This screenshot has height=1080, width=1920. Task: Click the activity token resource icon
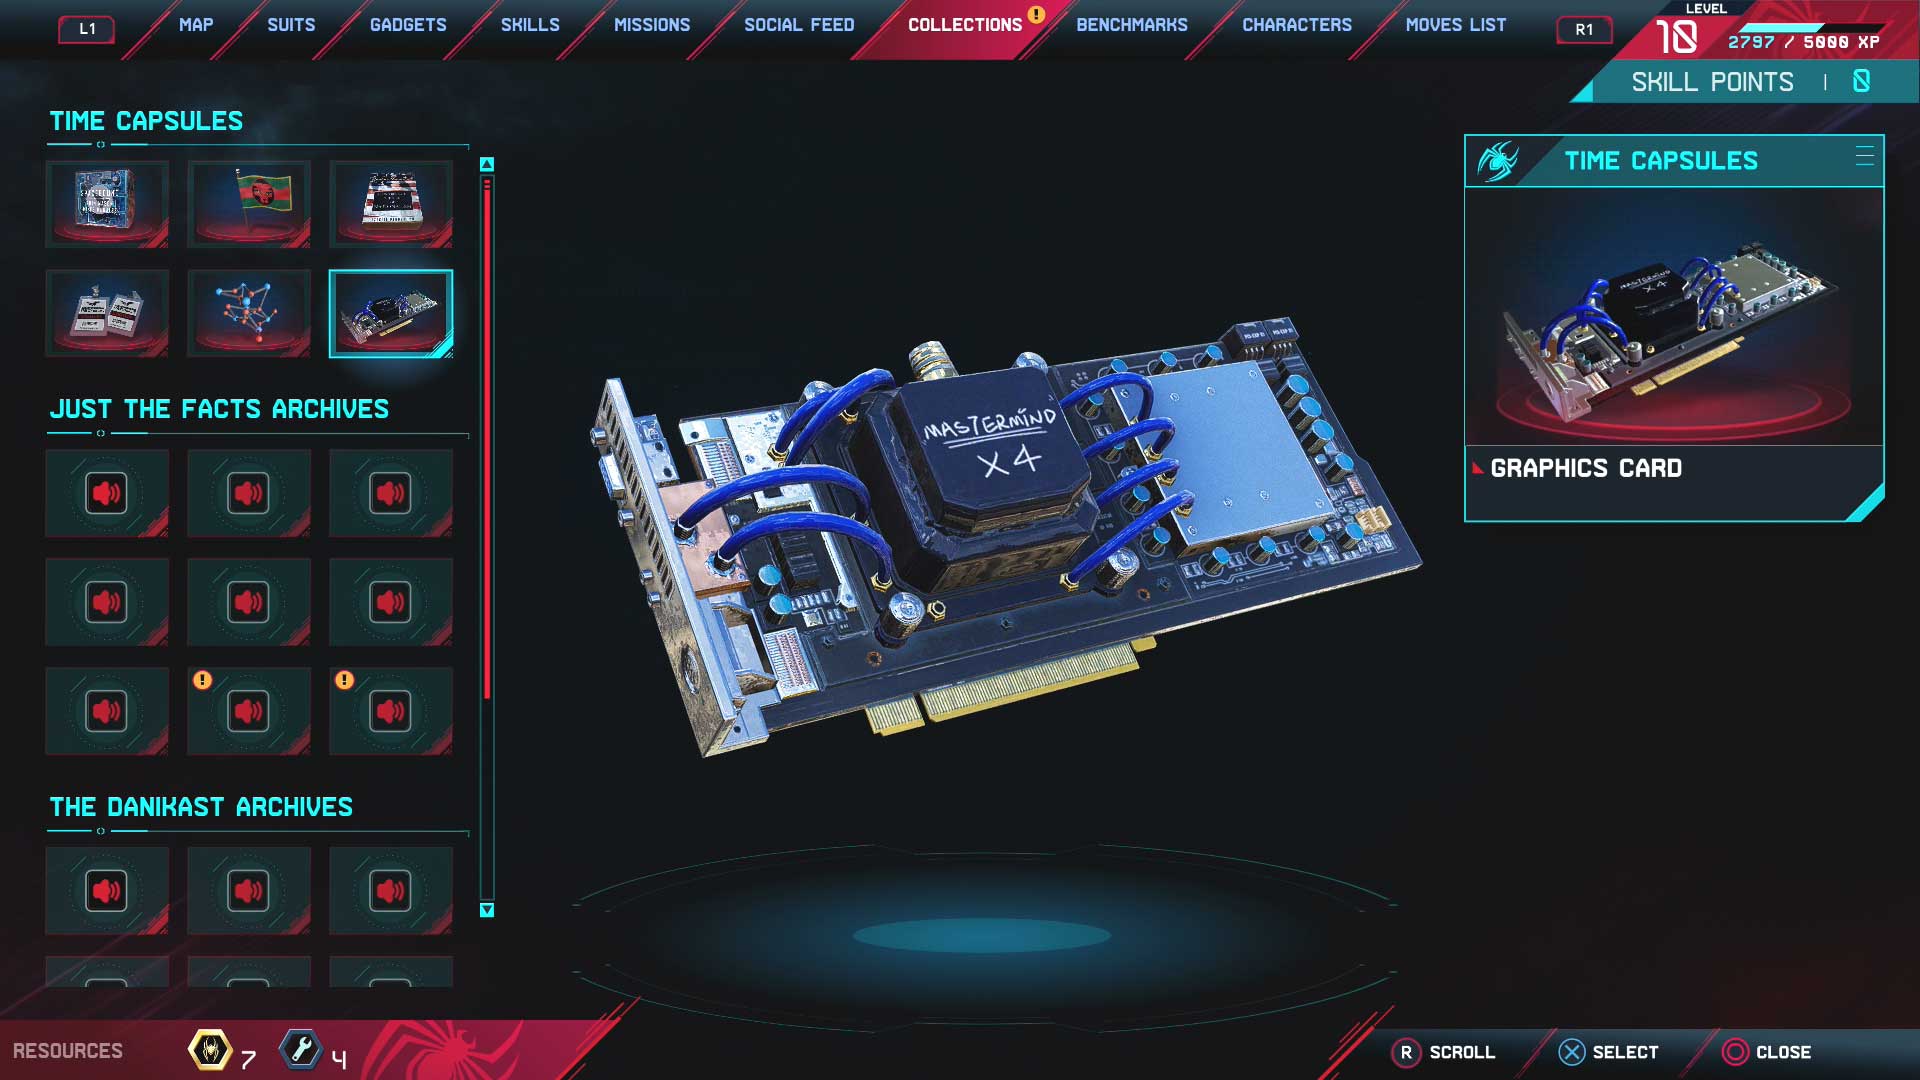(x=210, y=1050)
